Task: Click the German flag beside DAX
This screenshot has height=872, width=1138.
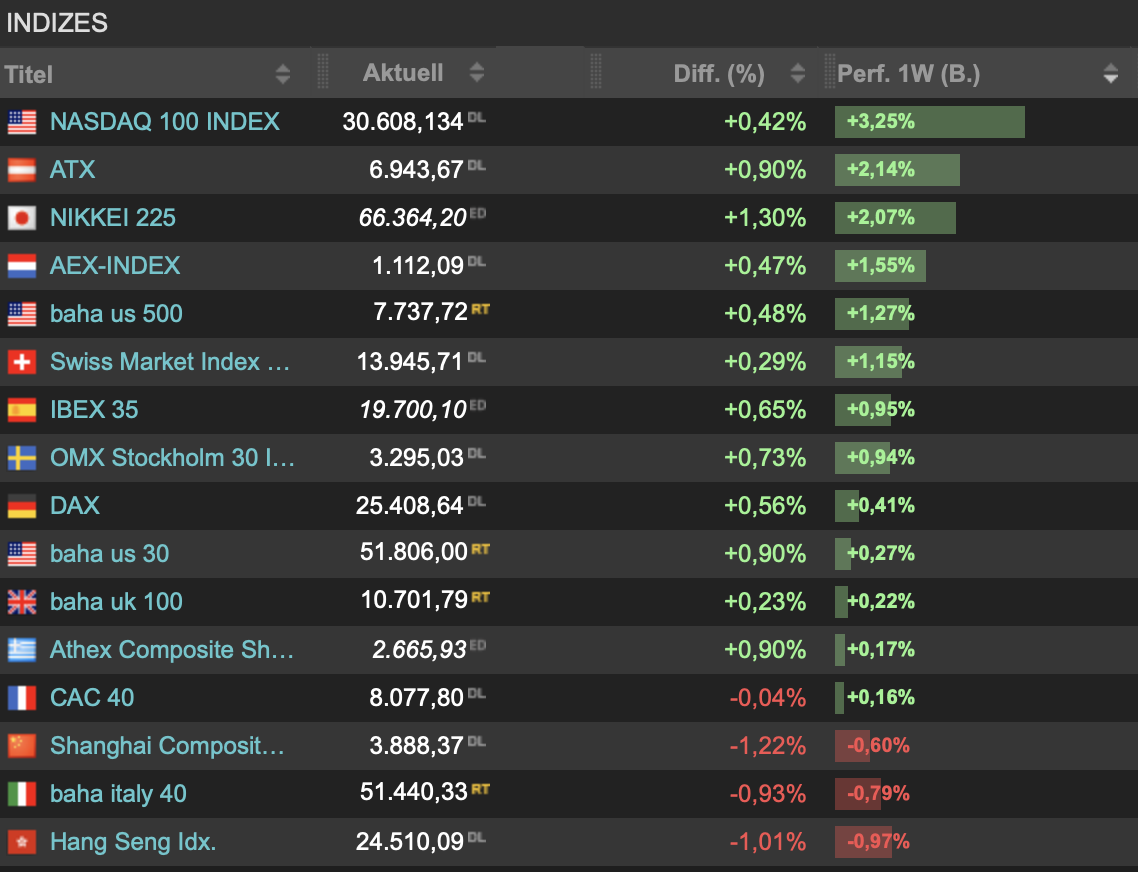Action: (22, 505)
